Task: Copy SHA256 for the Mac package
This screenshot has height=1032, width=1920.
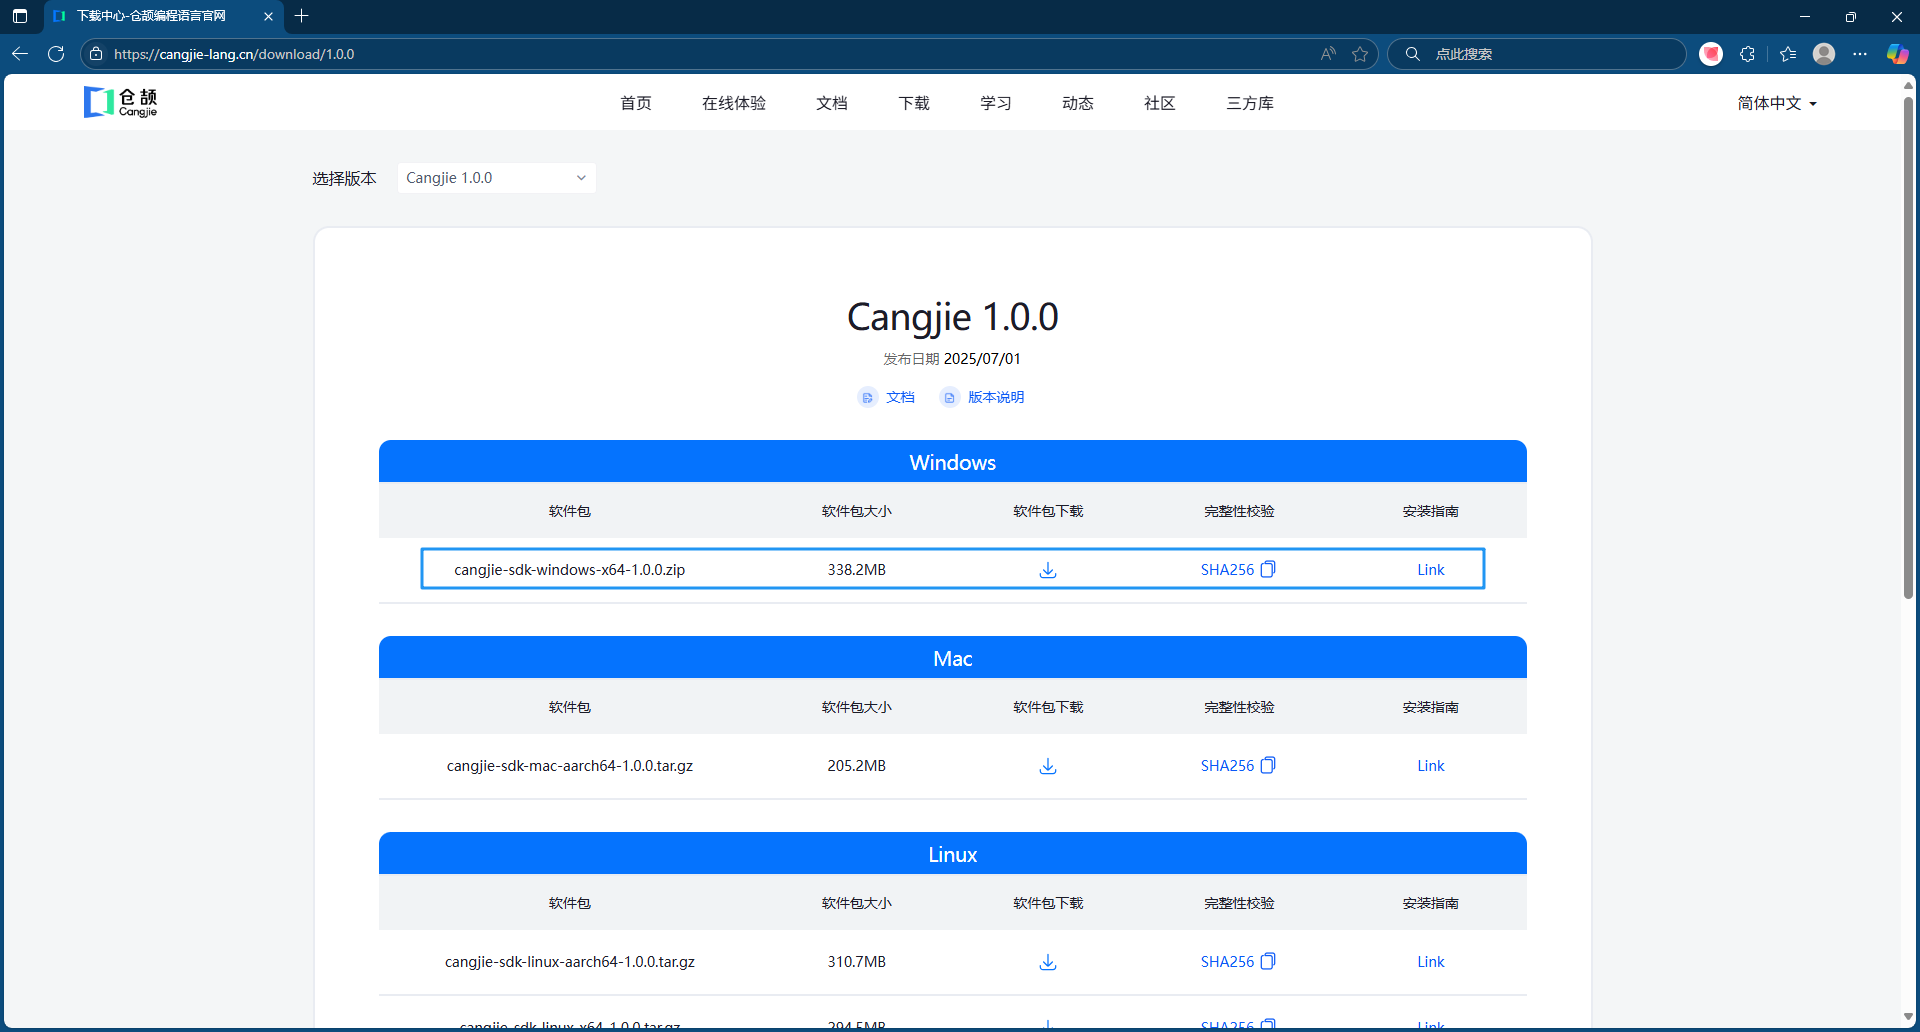Action: [1268, 765]
